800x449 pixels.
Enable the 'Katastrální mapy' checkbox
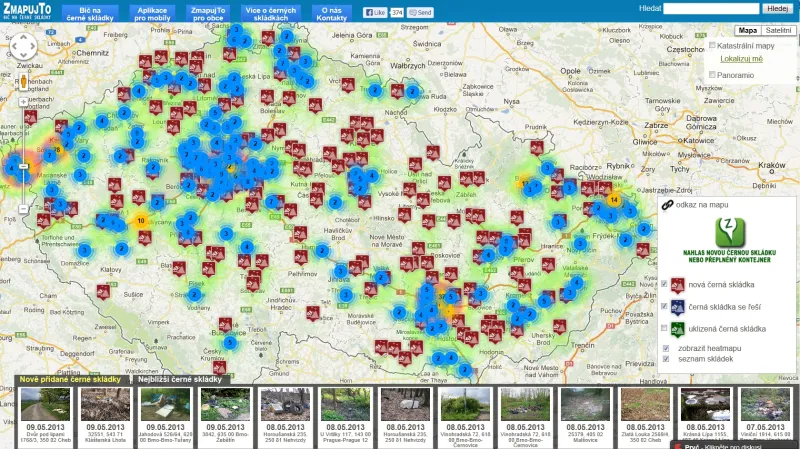(712, 45)
